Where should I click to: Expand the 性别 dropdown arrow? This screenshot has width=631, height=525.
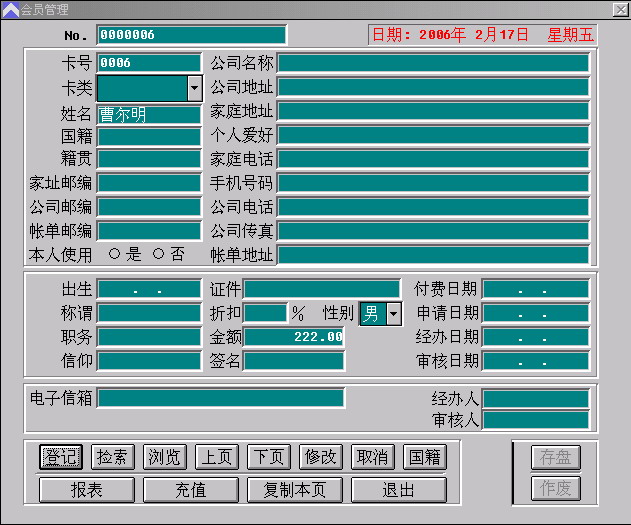coord(393,314)
